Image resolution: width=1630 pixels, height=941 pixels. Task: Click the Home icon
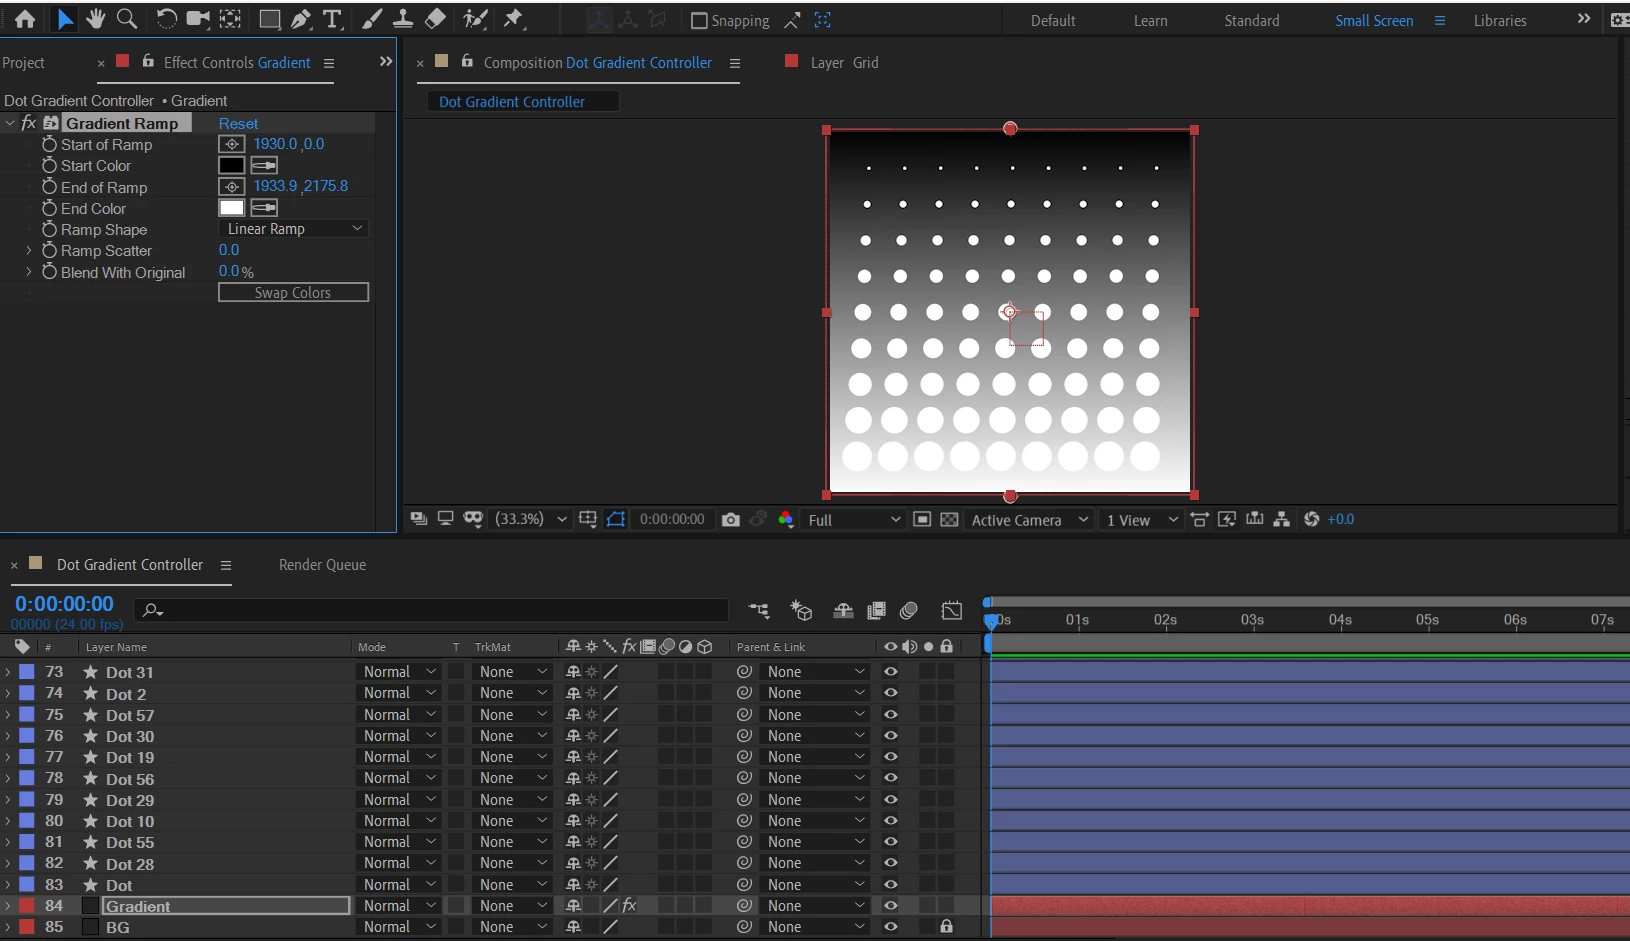pyautogui.click(x=25, y=19)
